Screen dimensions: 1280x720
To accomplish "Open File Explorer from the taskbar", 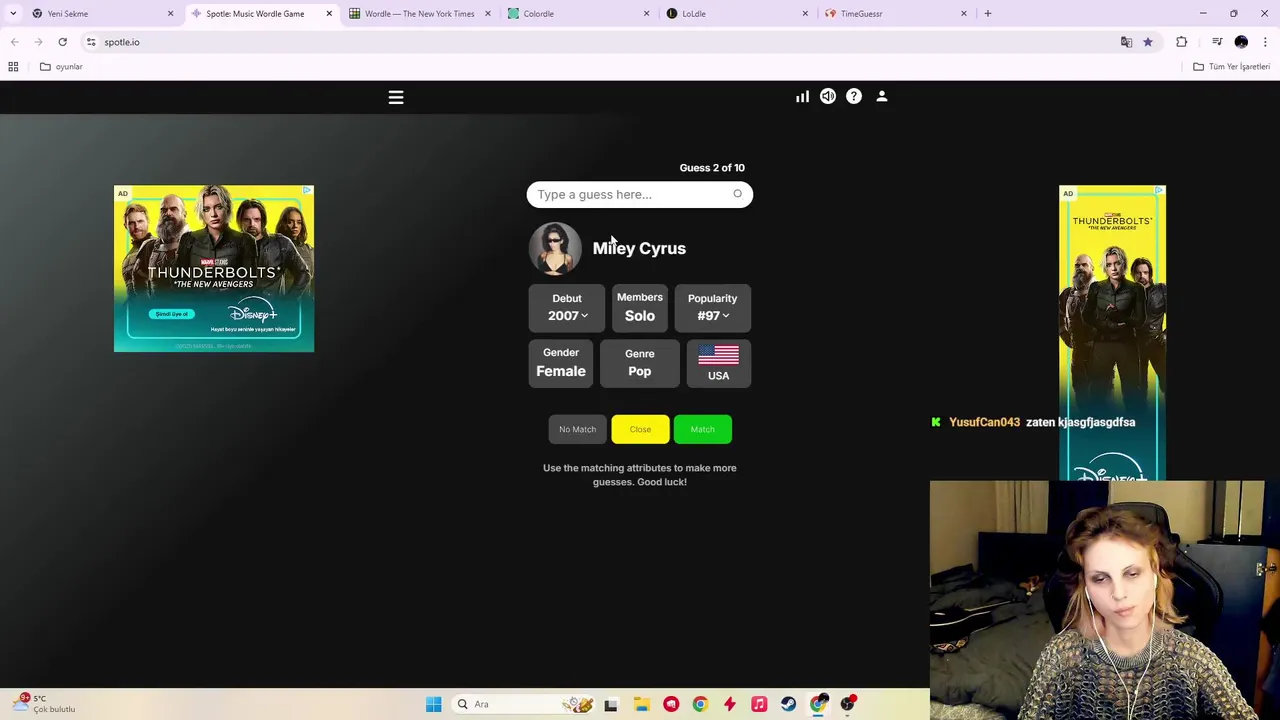I will click(641, 704).
